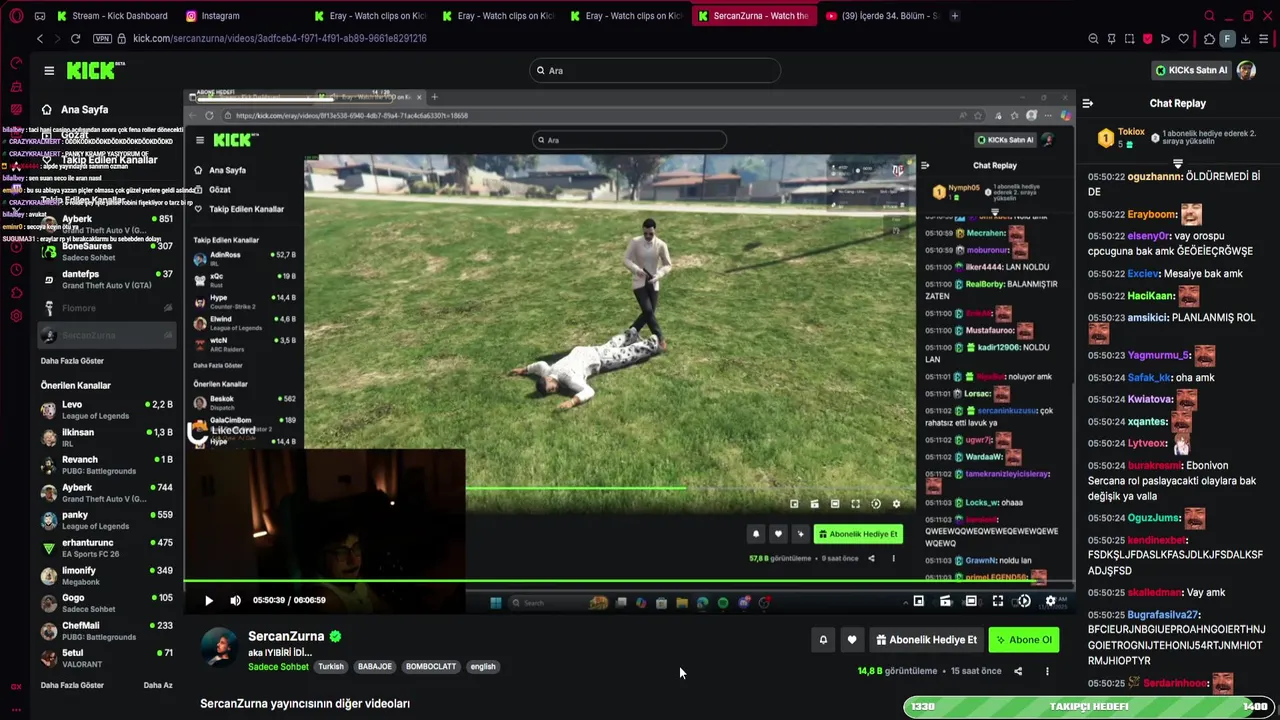Click the user profile avatar top right
Image resolution: width=1280 pixels, height=720 pixels.
(1246, 70)
